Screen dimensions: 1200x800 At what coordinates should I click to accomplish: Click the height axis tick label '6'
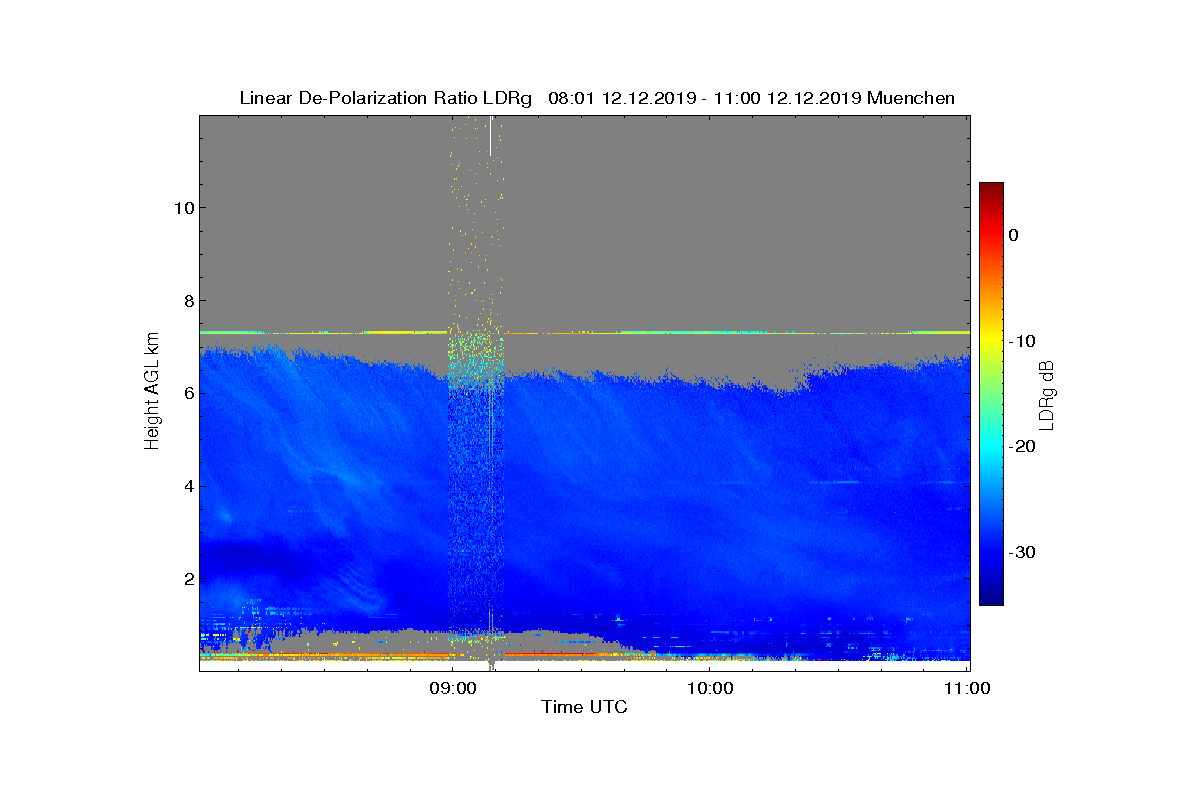click(x=187, y=393)
